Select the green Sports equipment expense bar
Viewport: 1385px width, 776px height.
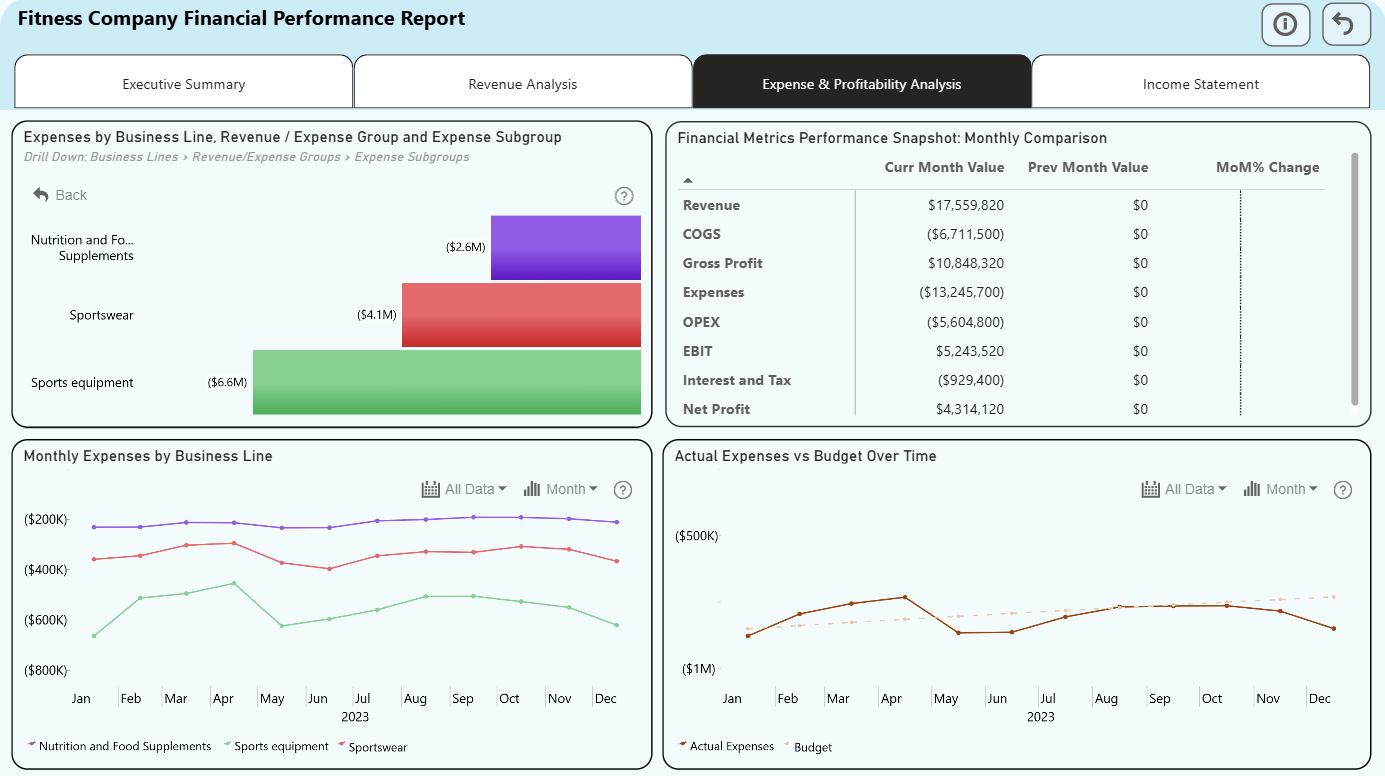click(x=447, y=382)
